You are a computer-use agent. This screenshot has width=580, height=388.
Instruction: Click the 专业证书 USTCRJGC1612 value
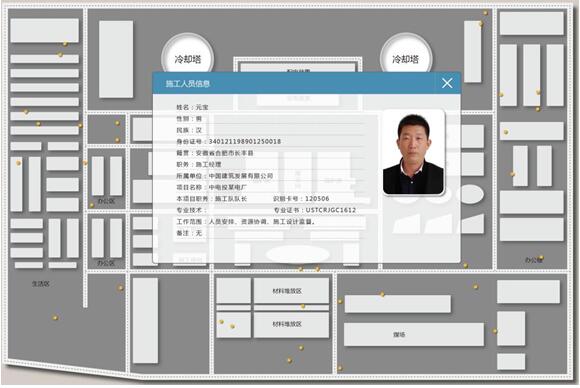(x=331, y=210)
